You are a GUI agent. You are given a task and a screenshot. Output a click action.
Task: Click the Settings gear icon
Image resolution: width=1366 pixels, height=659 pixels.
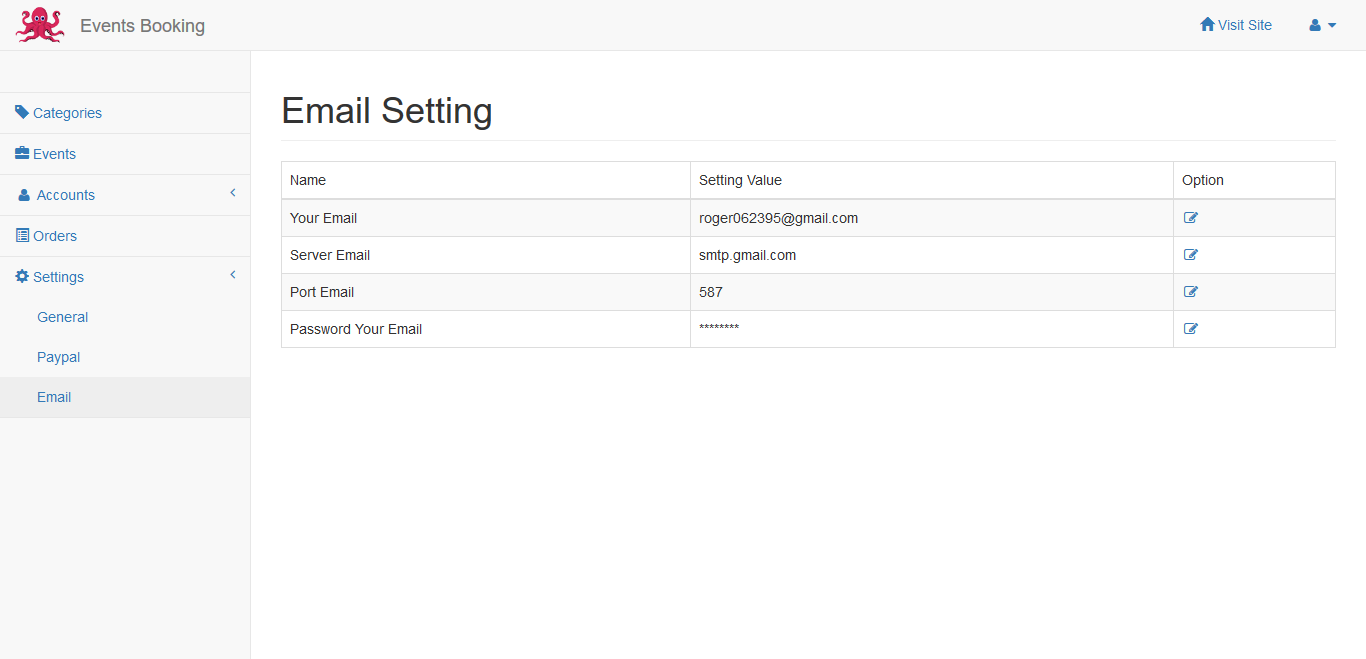pyautogui.click(x=22, y=276)
